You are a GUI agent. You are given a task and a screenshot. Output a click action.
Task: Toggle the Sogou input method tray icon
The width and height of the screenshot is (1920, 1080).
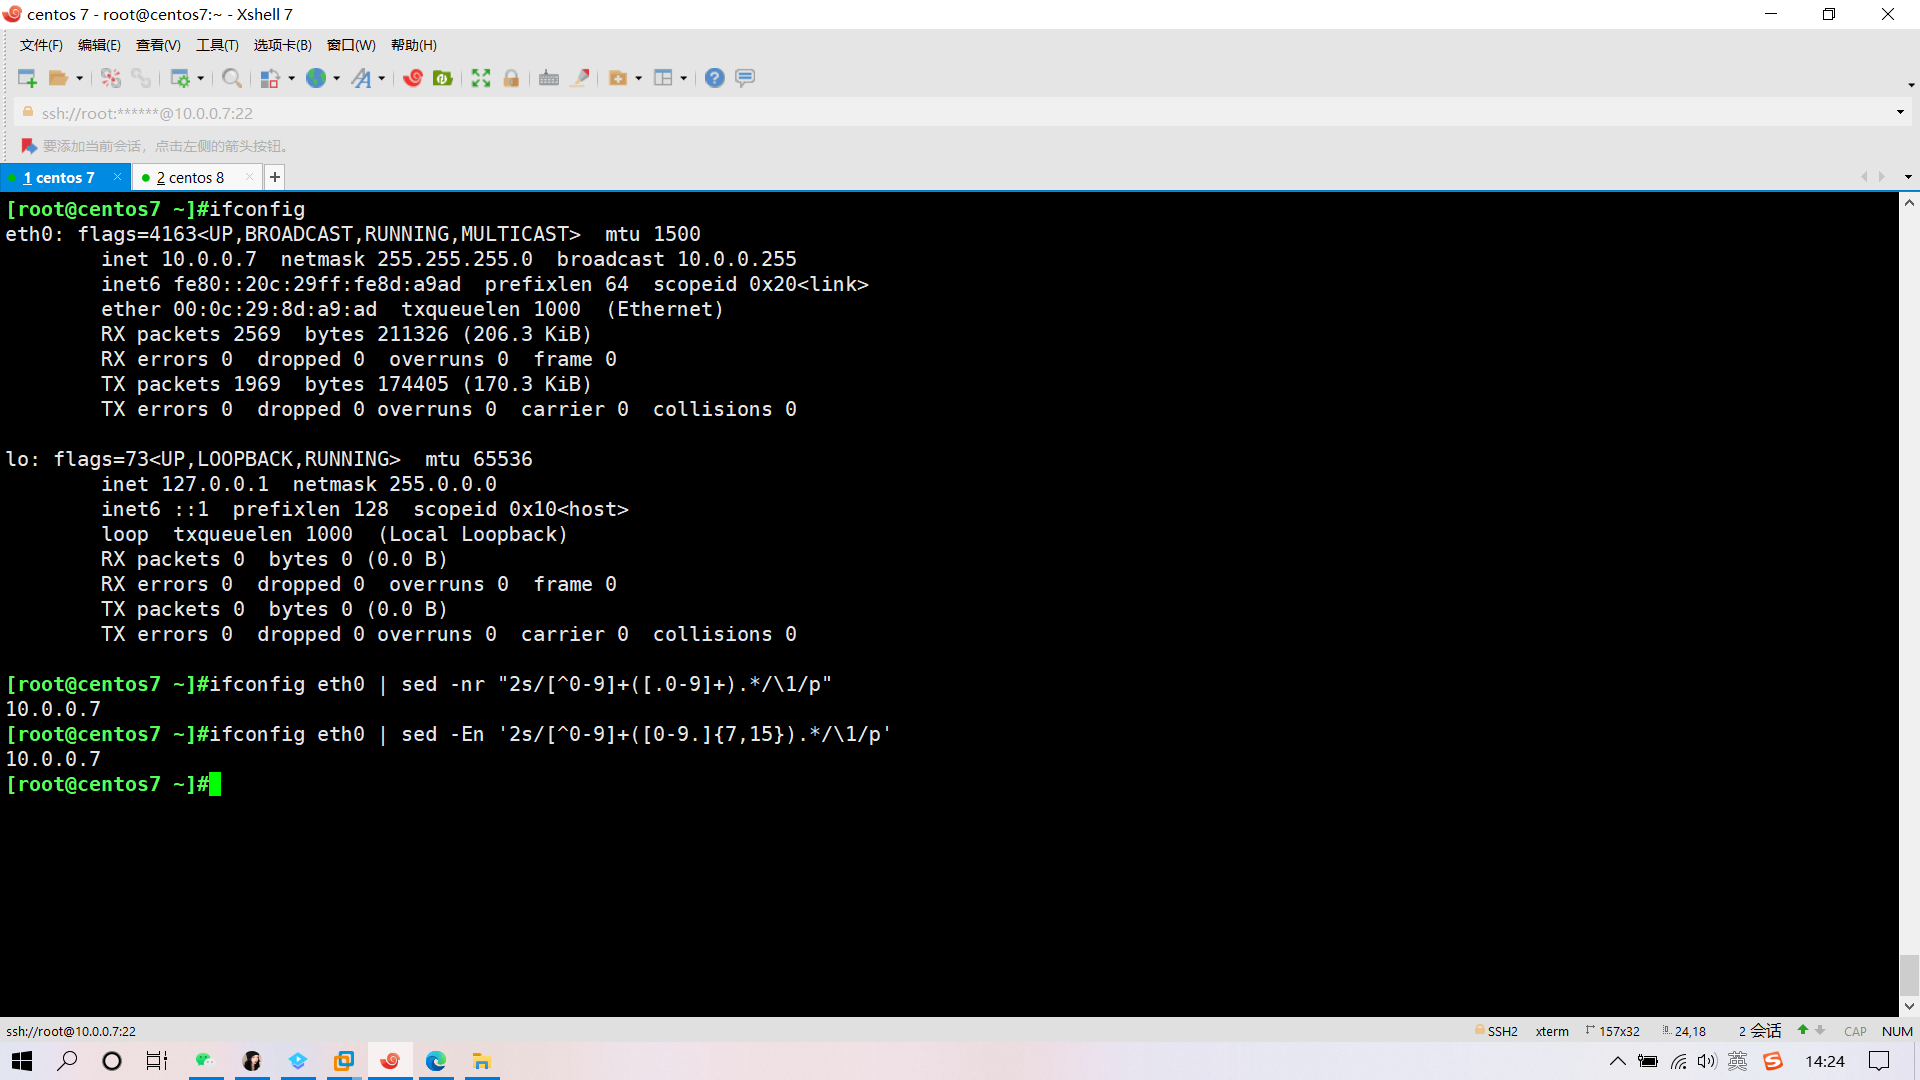point(1773,1061)
